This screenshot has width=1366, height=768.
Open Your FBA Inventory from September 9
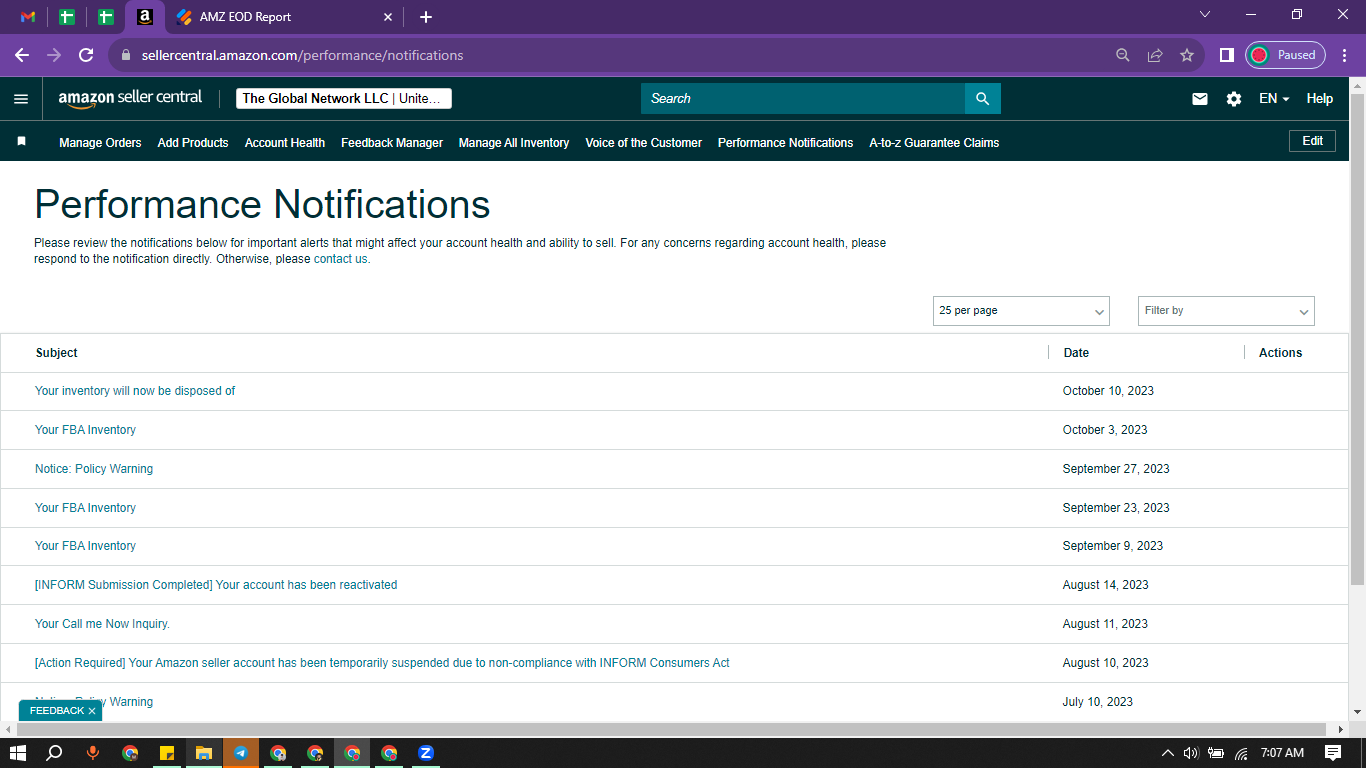(85, 546)
